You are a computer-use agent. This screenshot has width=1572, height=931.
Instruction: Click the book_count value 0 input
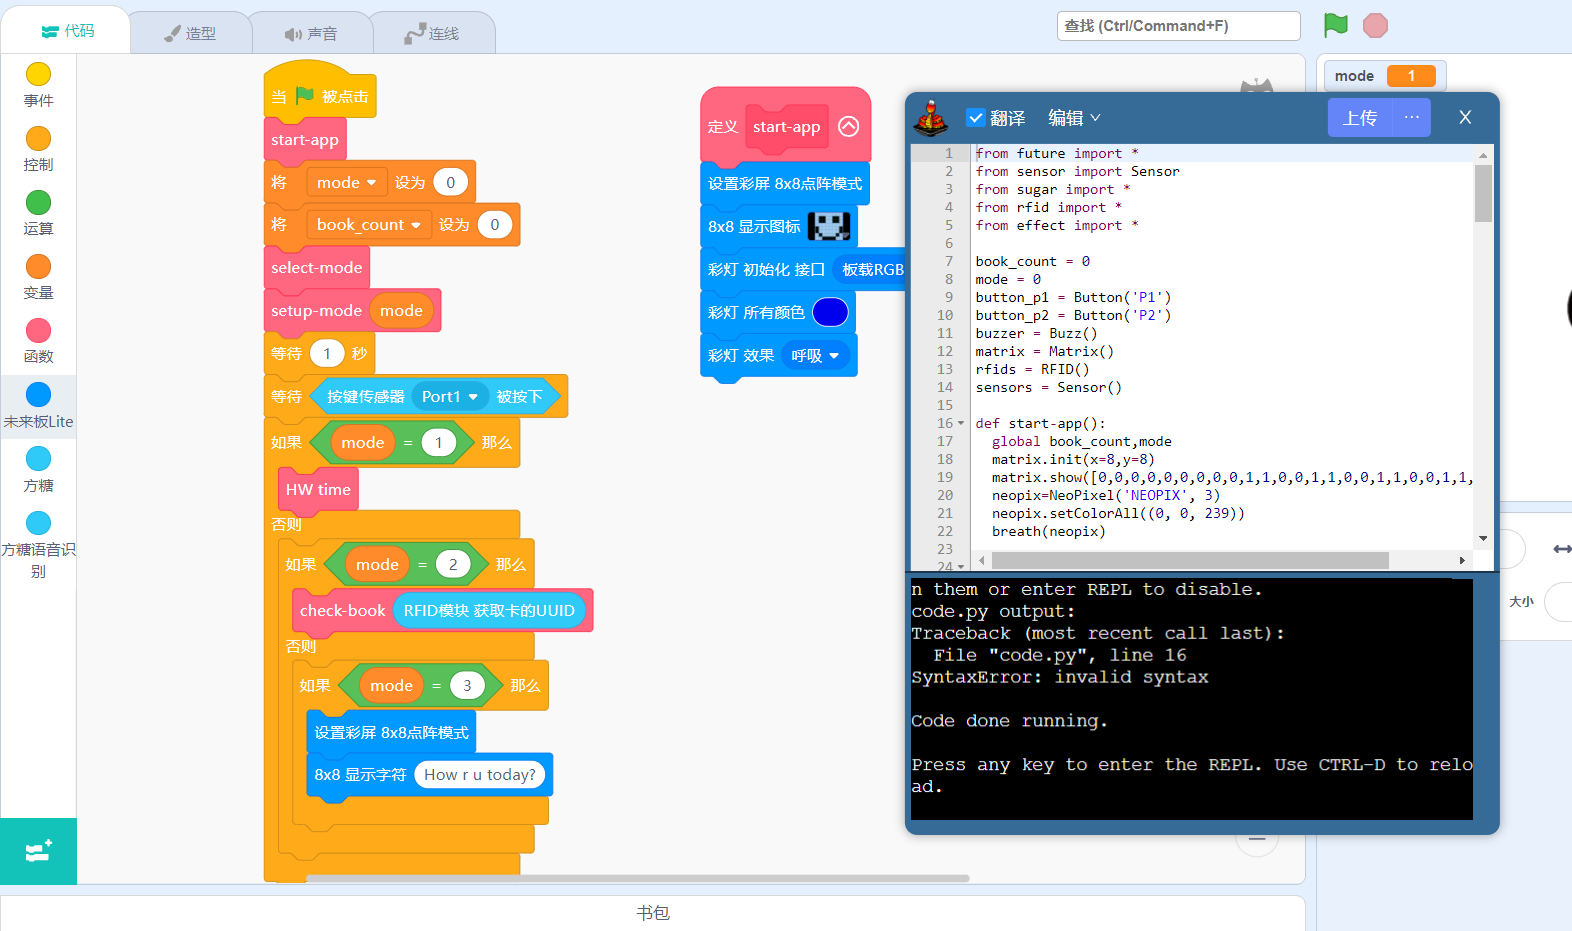click(495, 225)
